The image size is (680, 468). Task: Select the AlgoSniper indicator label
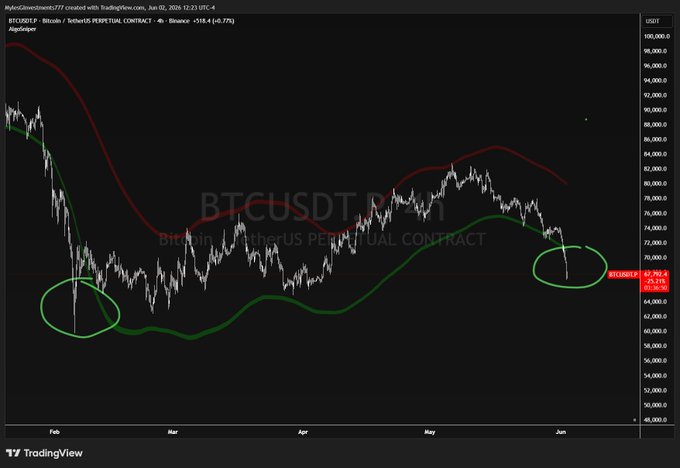pyautogui.click(x=22, y=29)
